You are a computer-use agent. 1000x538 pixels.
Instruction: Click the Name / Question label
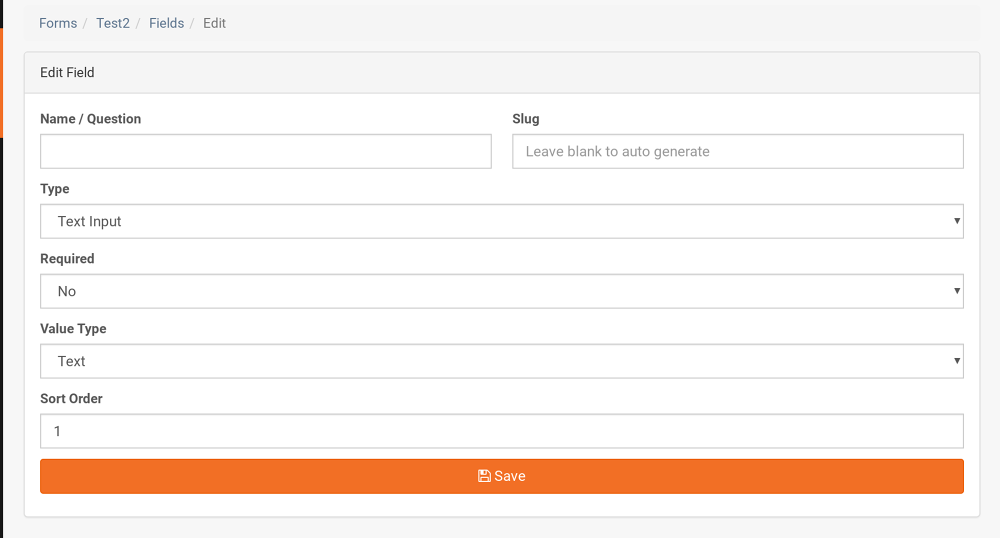tap(91, 119)
